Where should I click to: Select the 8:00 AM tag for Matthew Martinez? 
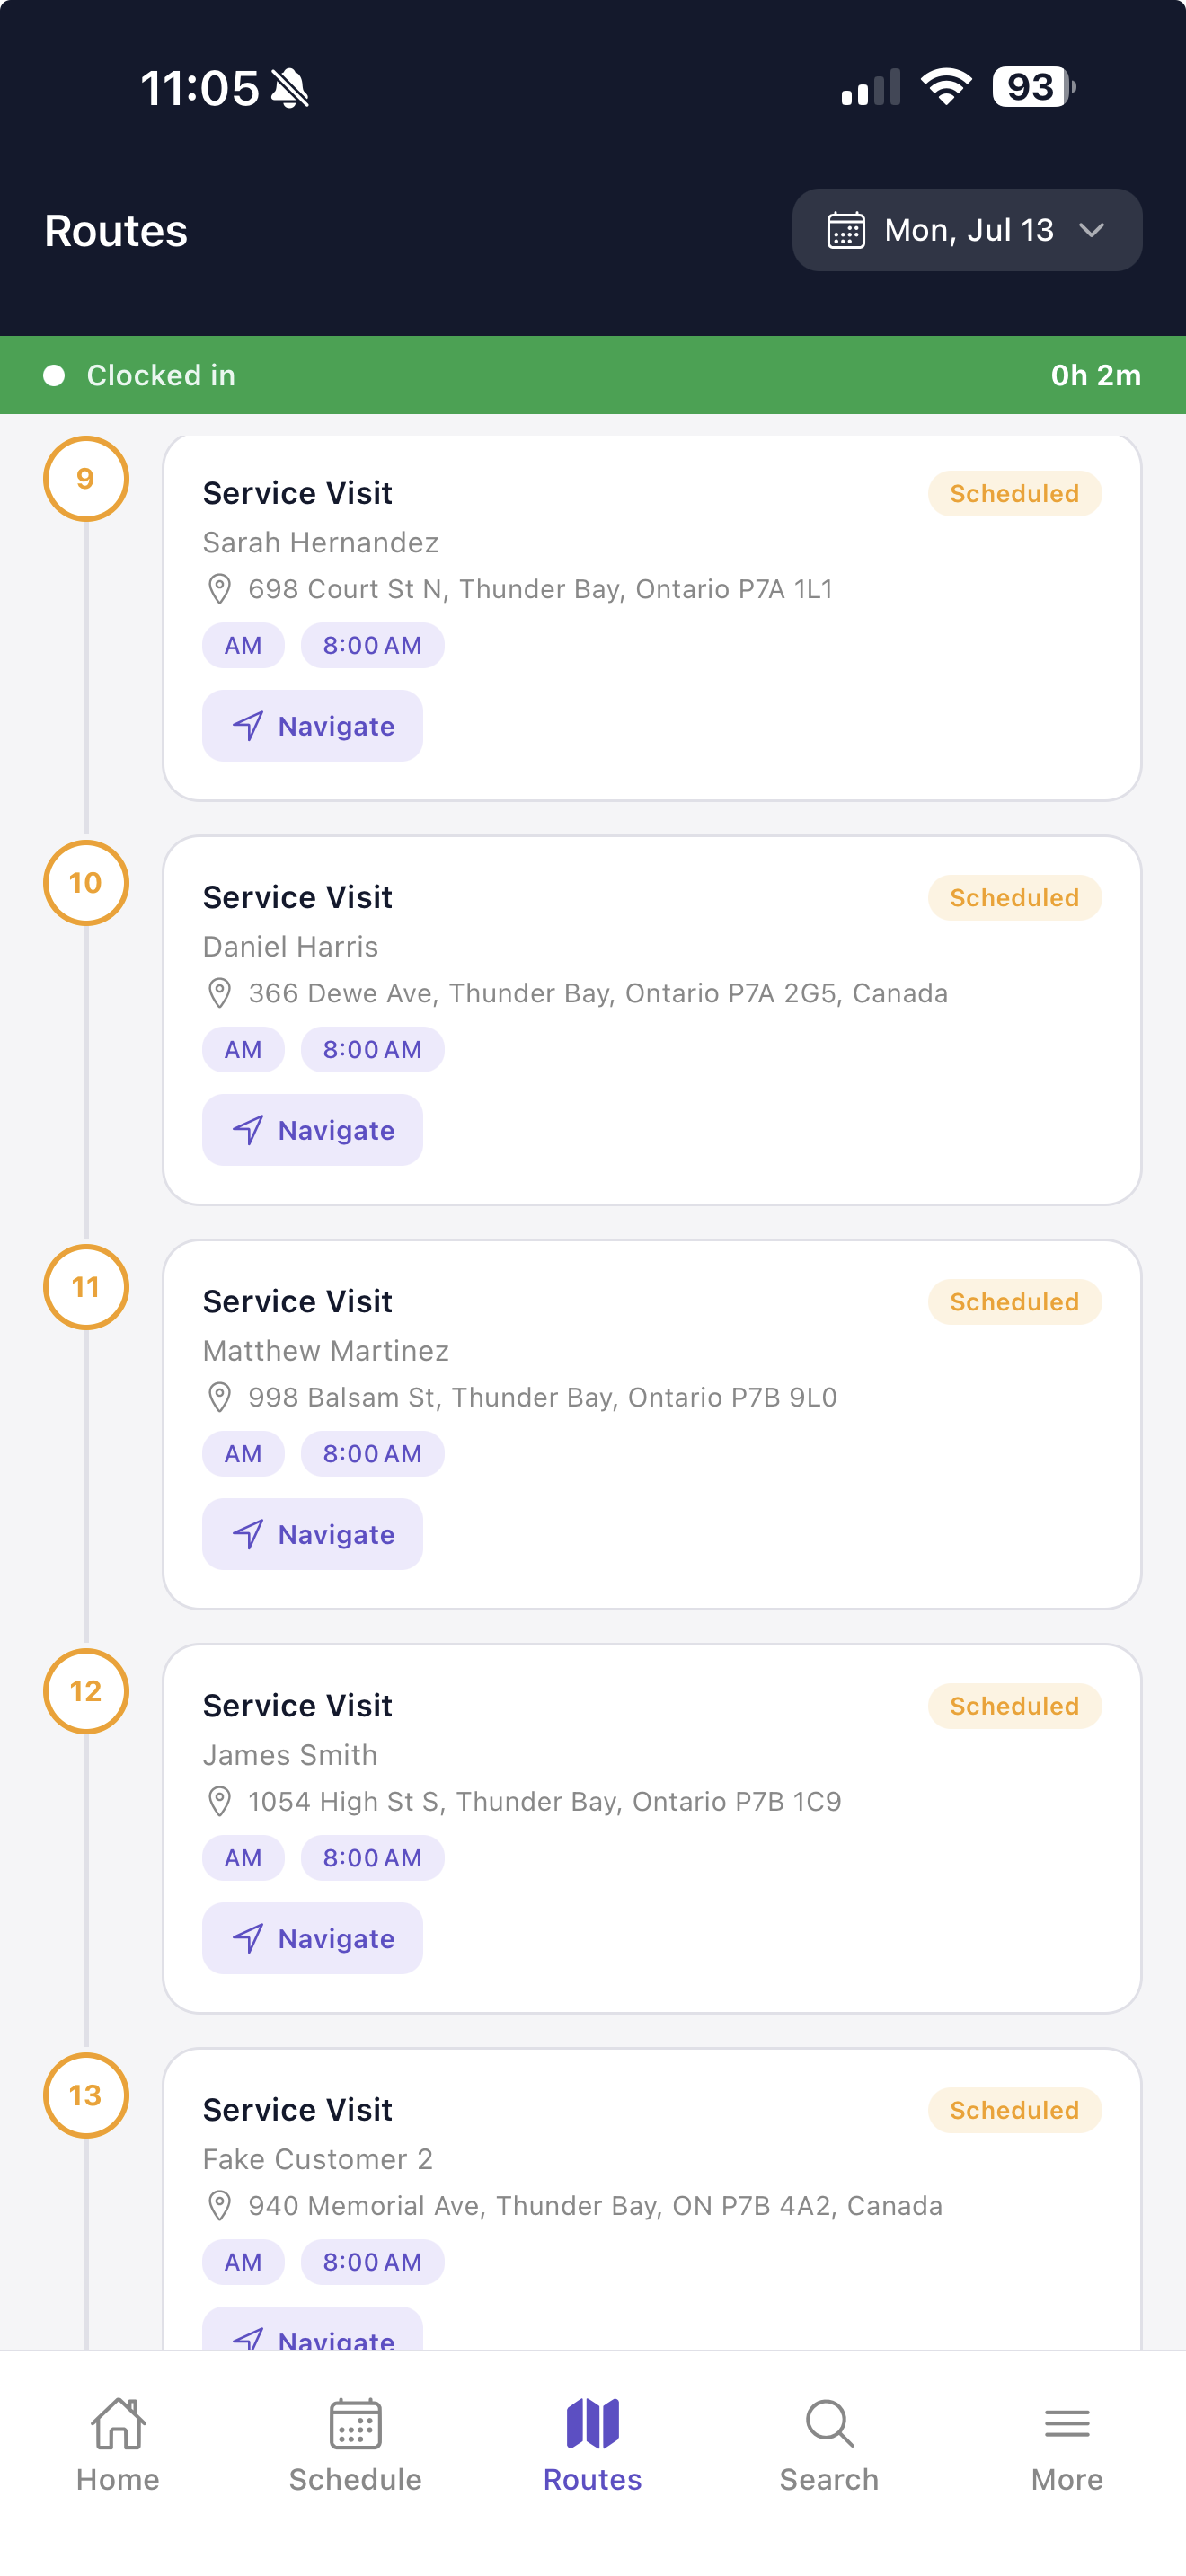(372, 1454)
